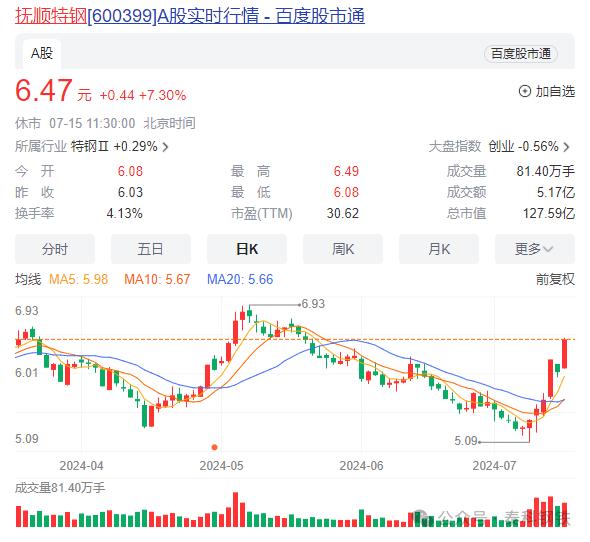The image size is (590, 542).
Task: Select the 月K chart tab
Action: tap(439, 249)
